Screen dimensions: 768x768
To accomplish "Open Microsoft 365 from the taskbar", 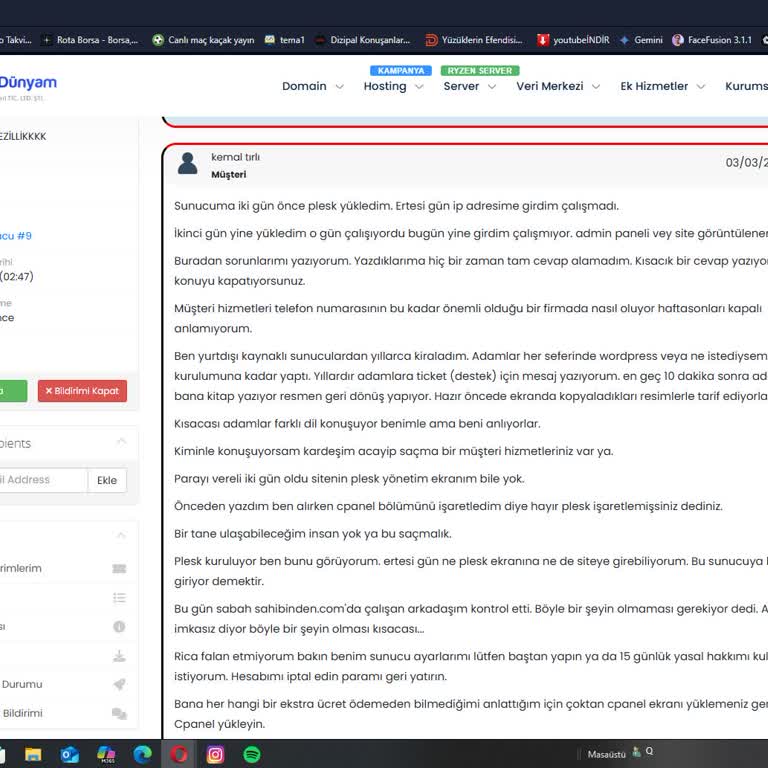I will [x=106, y=754].
